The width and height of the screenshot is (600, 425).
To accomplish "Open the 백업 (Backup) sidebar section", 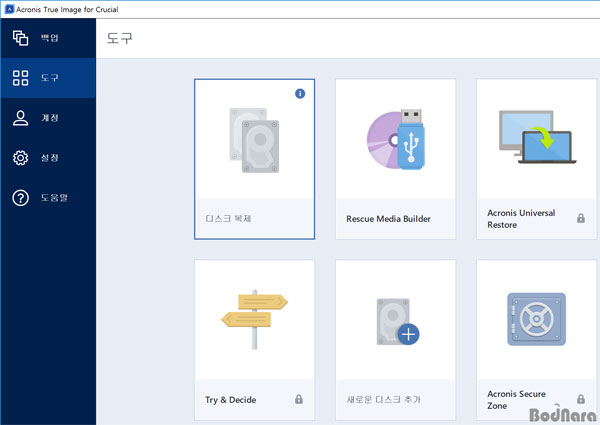I will pos(48,38).
